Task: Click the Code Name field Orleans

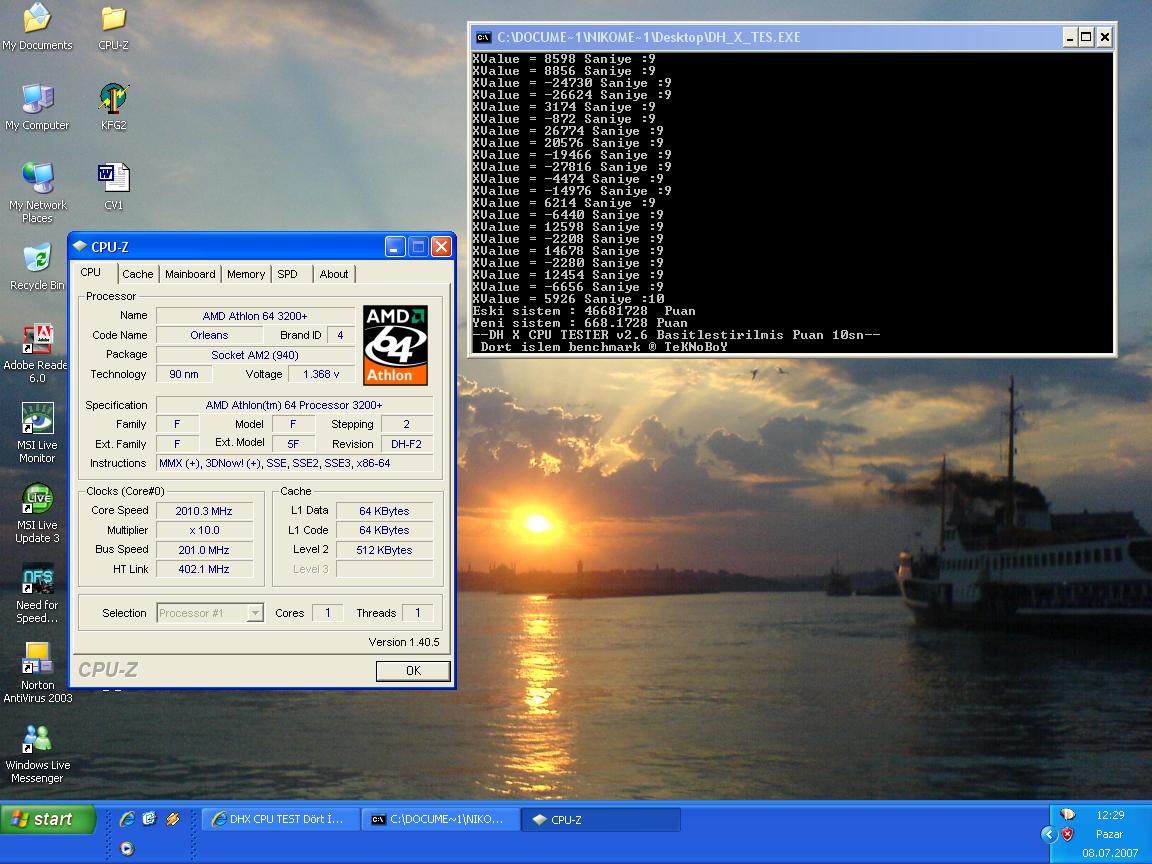Action: click(209, 335)
